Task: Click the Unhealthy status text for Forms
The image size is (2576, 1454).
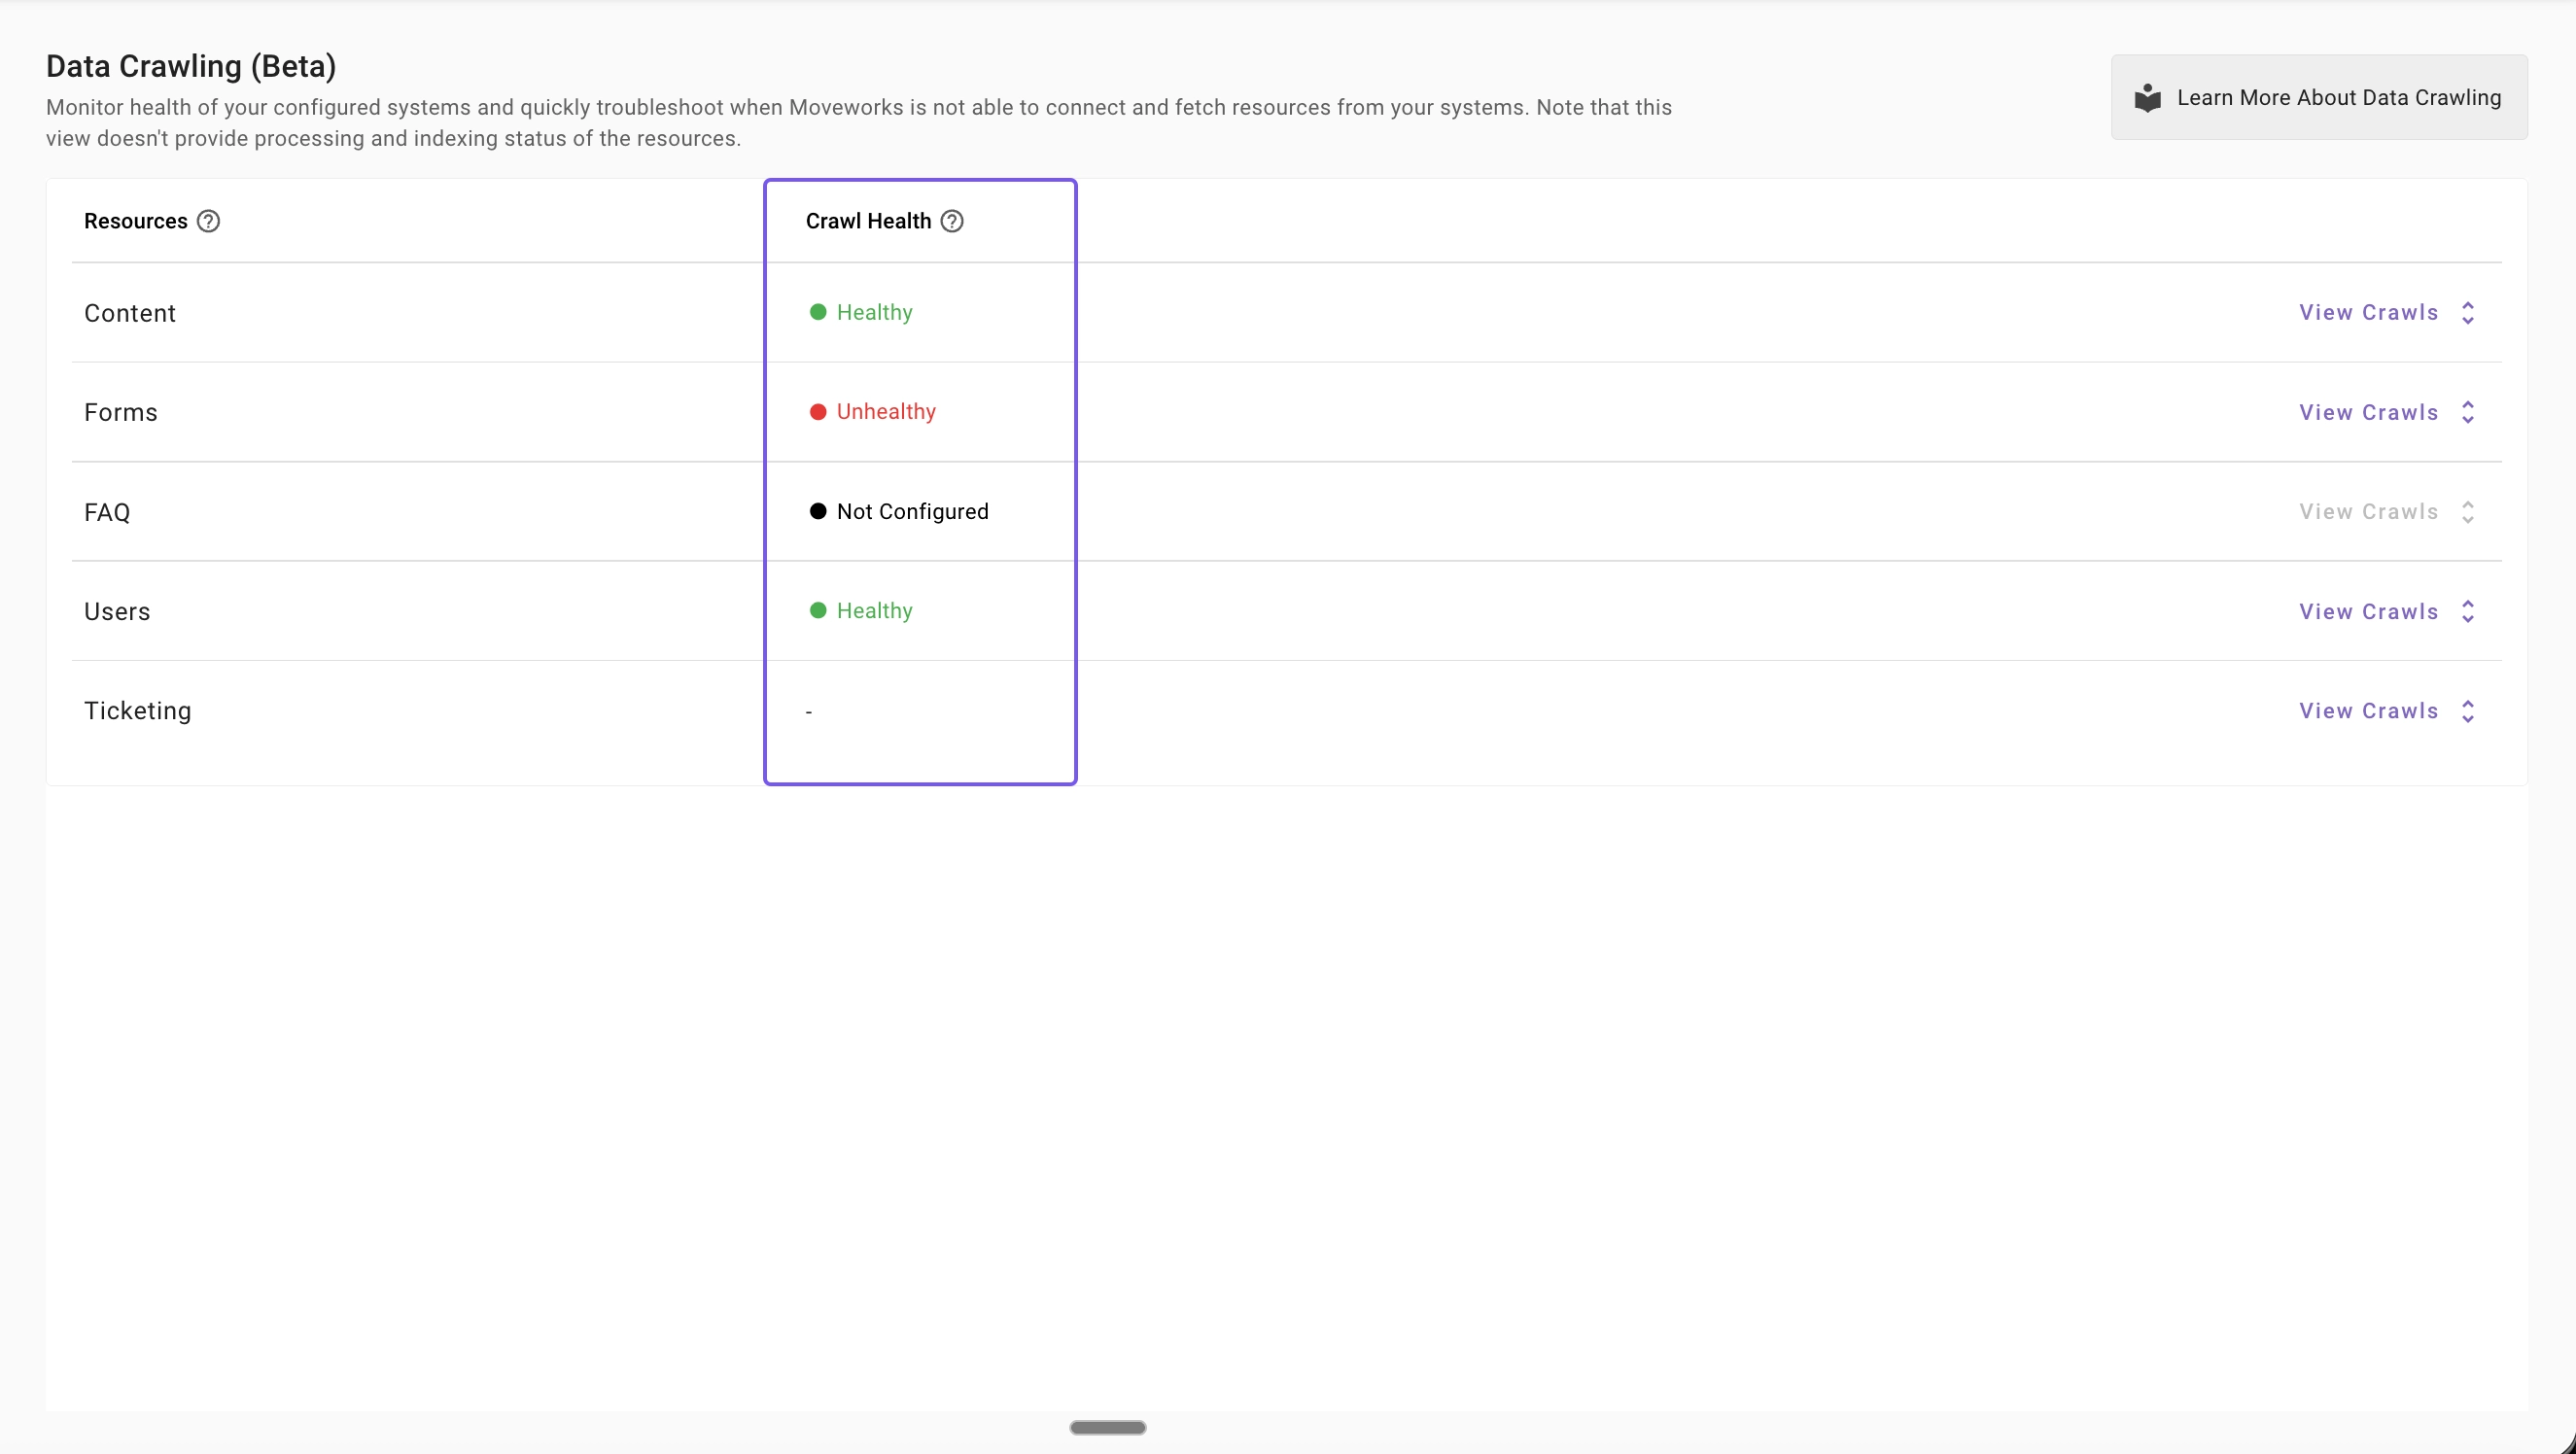Action: (x=886, y=412)
